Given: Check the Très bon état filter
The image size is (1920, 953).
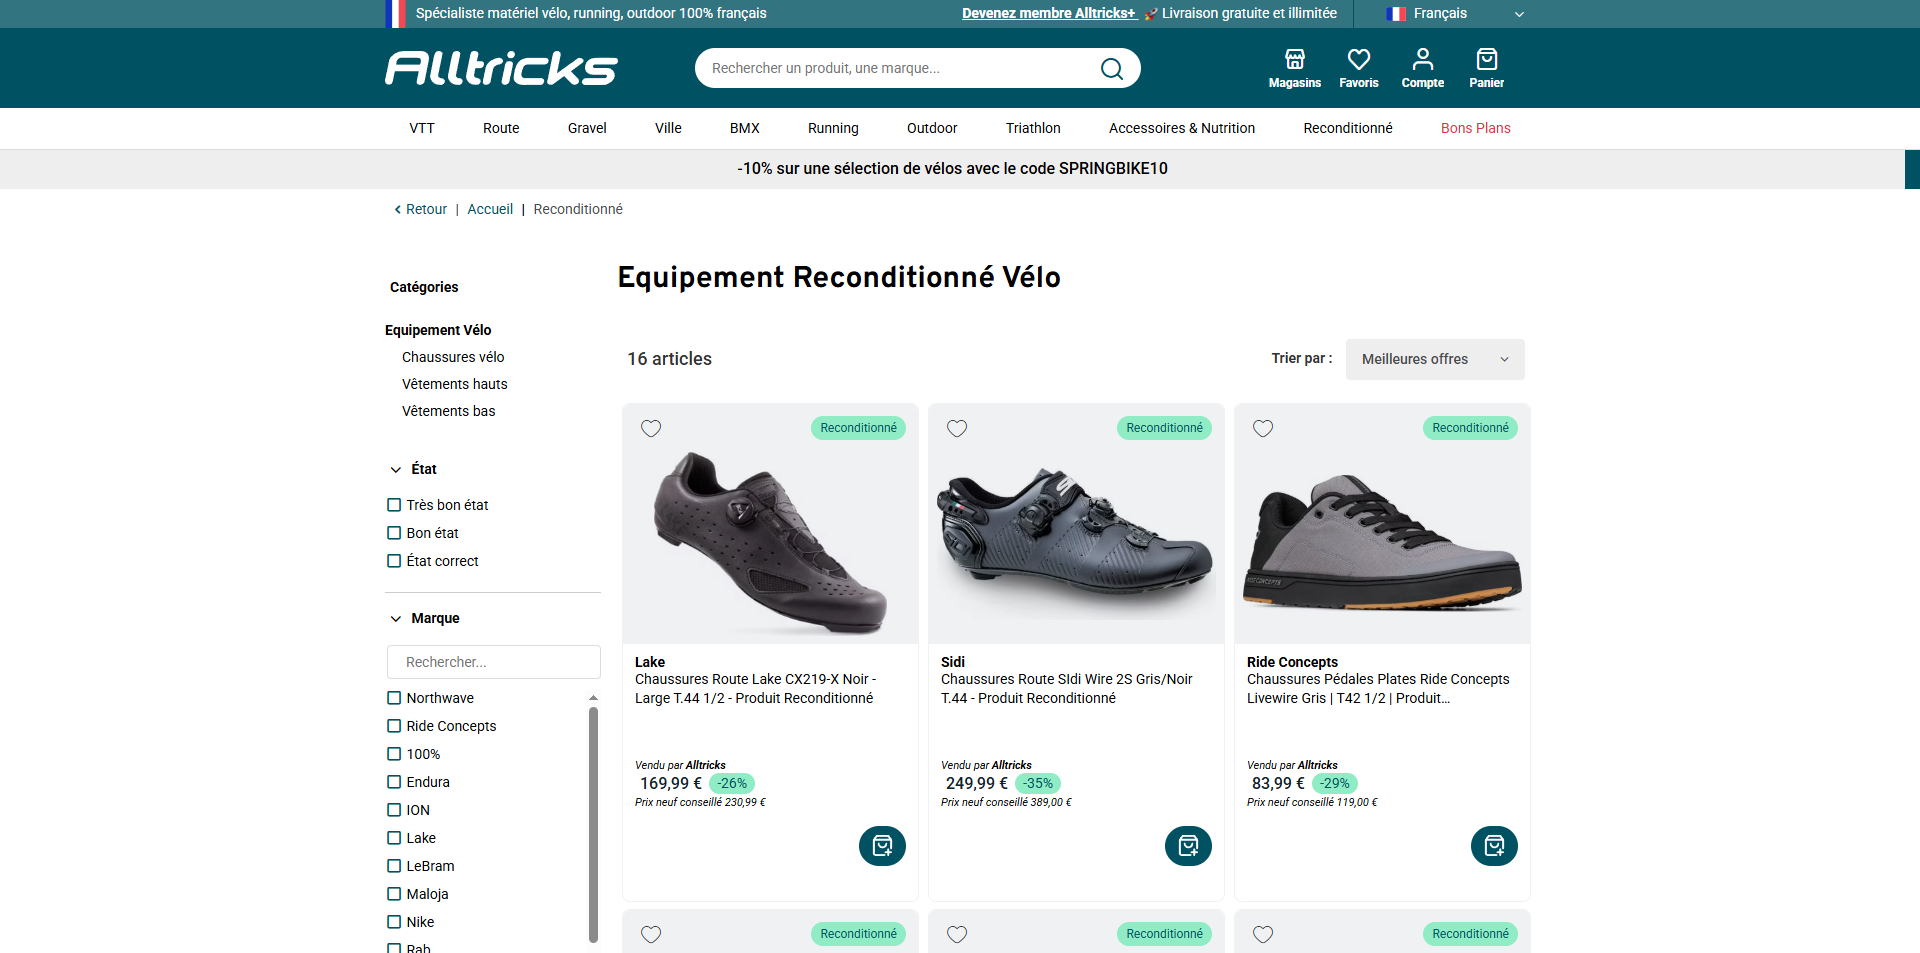Looking at the screenshot, I should [394, 505].
